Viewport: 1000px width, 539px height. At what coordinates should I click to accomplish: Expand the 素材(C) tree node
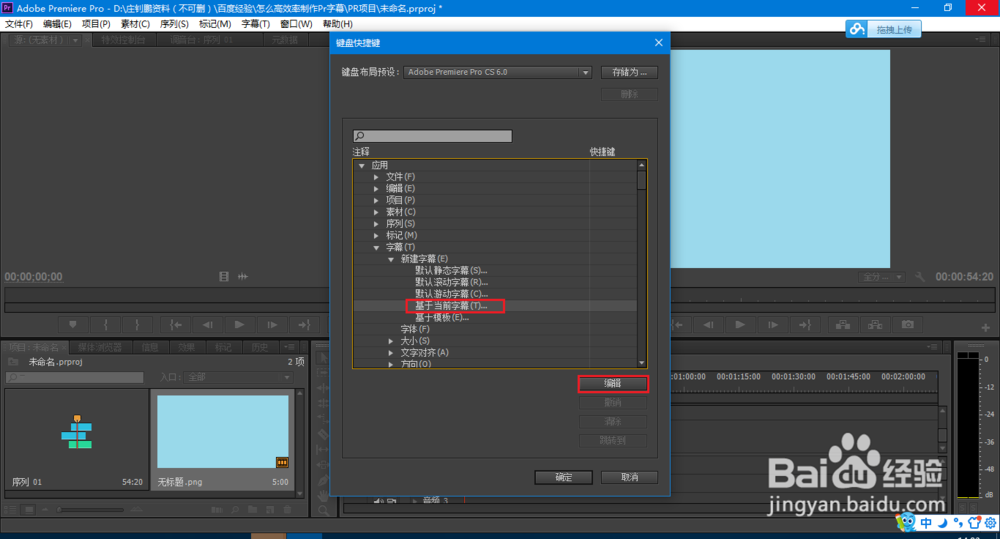coord(376,212)
